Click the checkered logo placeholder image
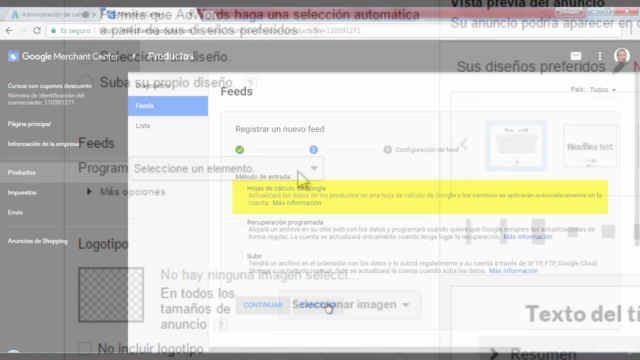The image size is (640, 360). click(111, 295)
